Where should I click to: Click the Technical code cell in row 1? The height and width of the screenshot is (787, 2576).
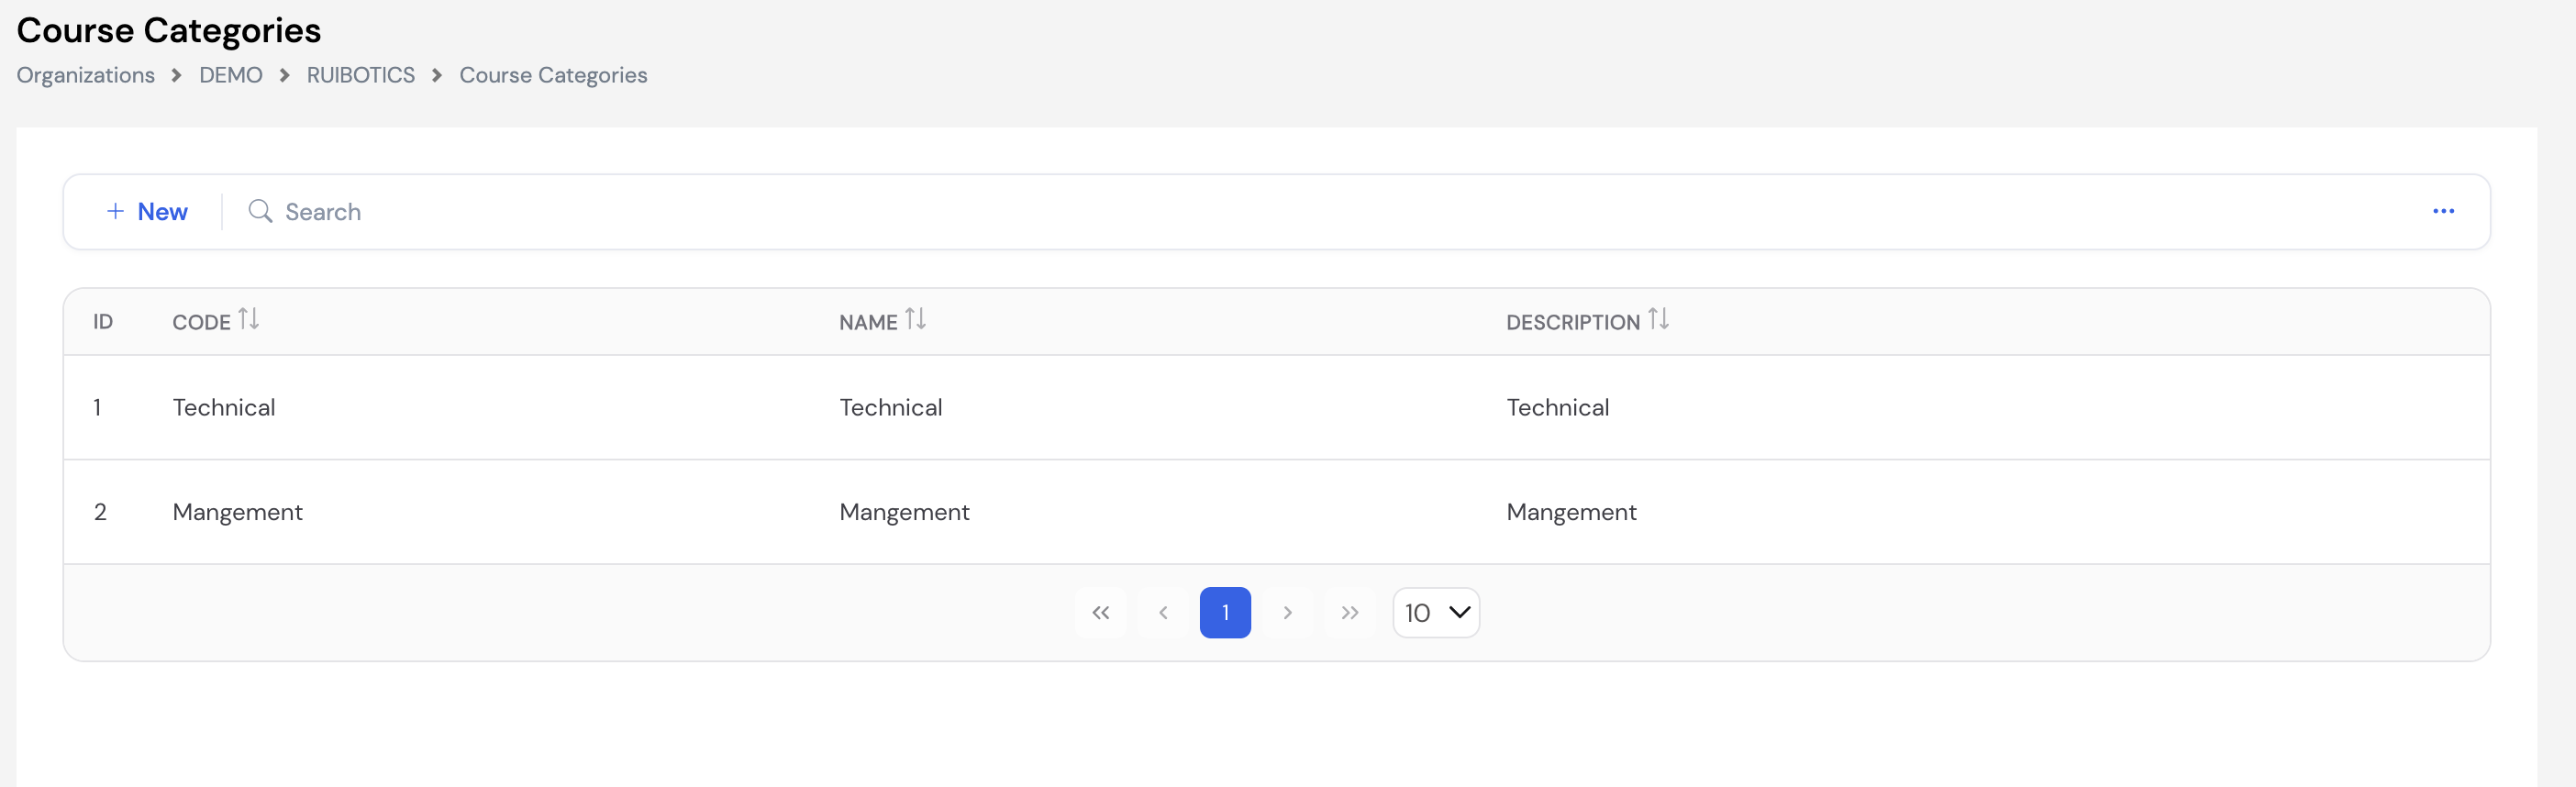pos(224,407)
